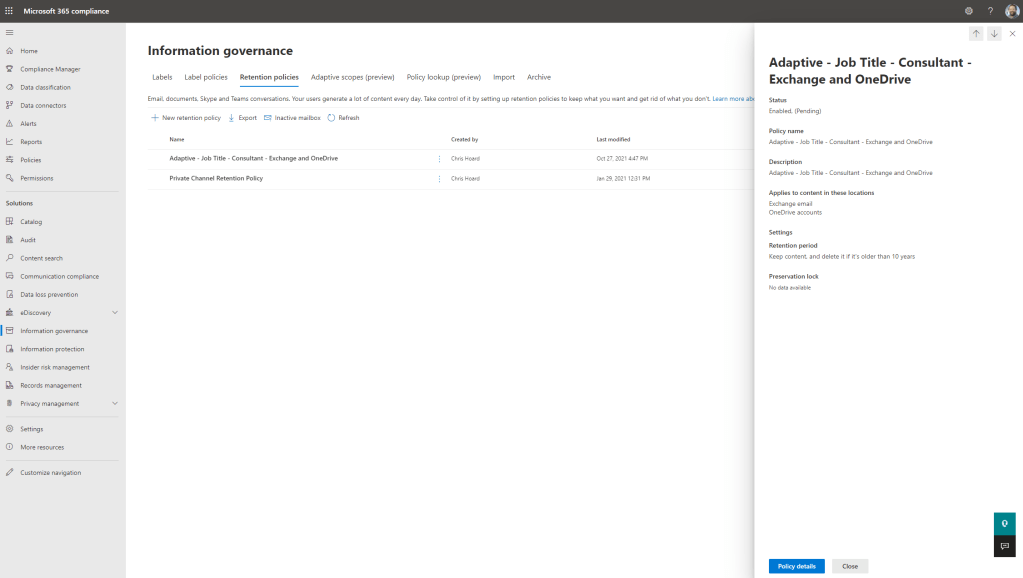
Task: Click New retention policy
Action: (x=186, y=118)
